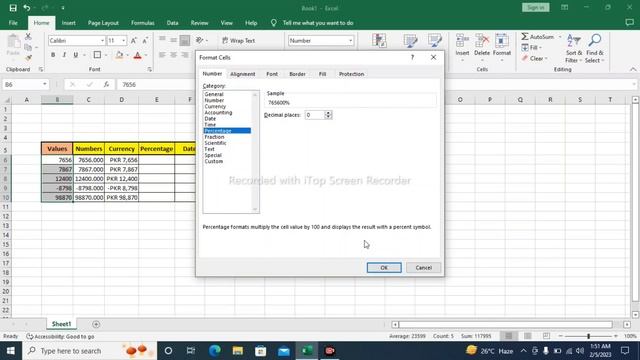
Task: Select Currency in Category list
Action: (215, 106)
